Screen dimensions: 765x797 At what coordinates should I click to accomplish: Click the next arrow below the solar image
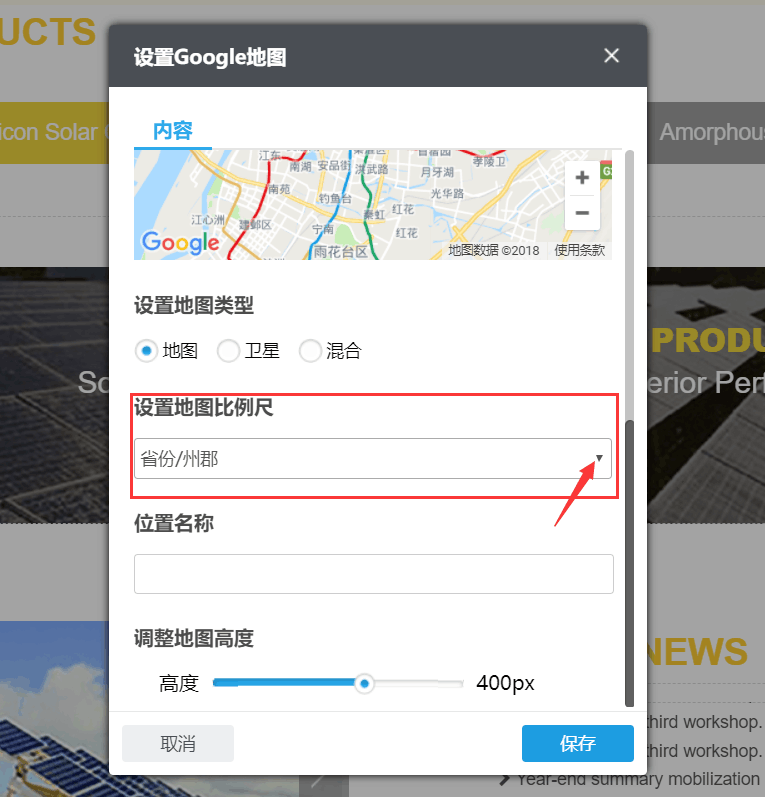[318, 781]
